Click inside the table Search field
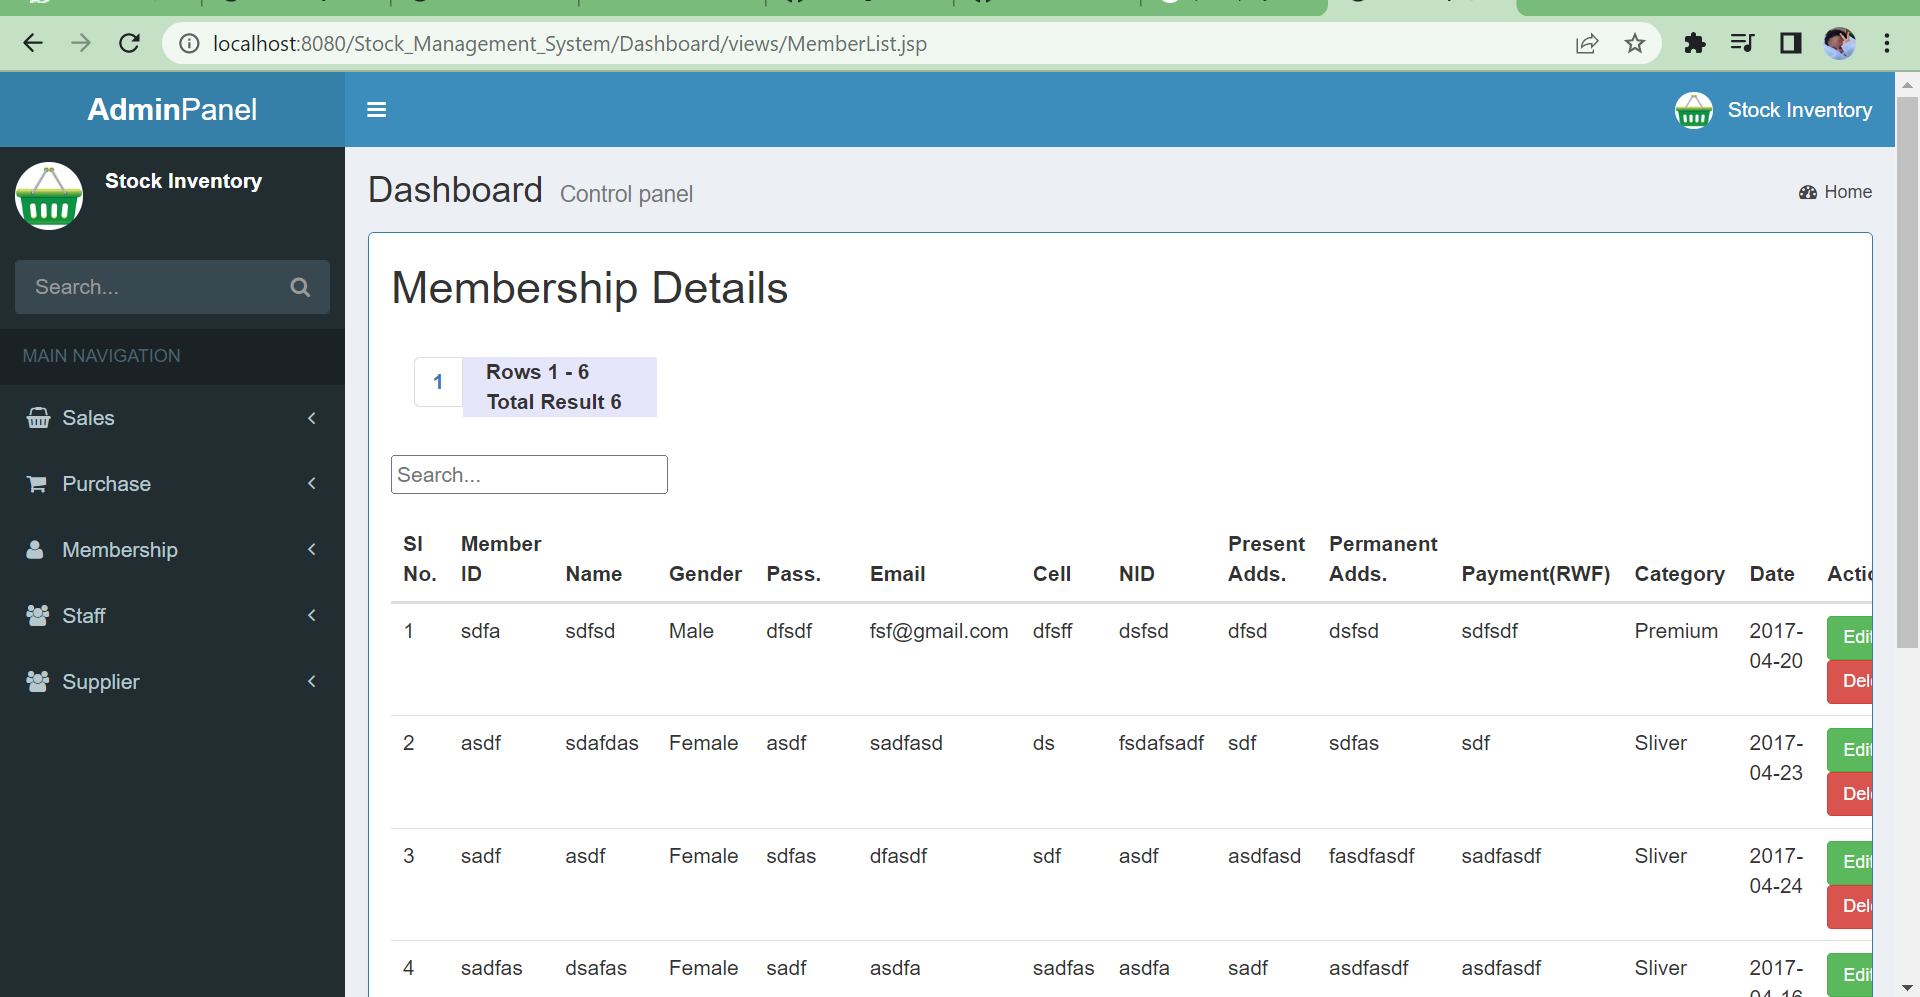The image size is (1920, 997). click(528, 474)
